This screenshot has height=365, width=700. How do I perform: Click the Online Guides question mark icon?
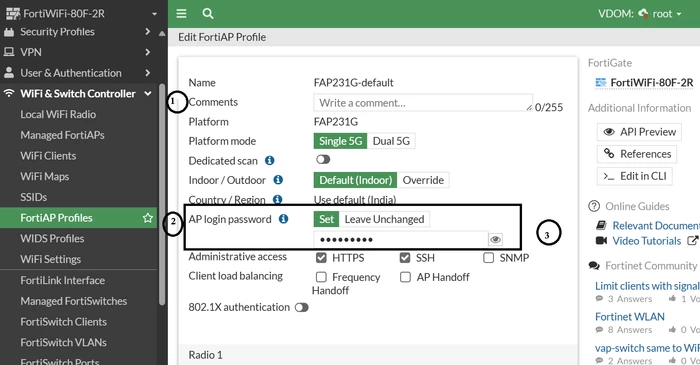[x=594, y=206]
